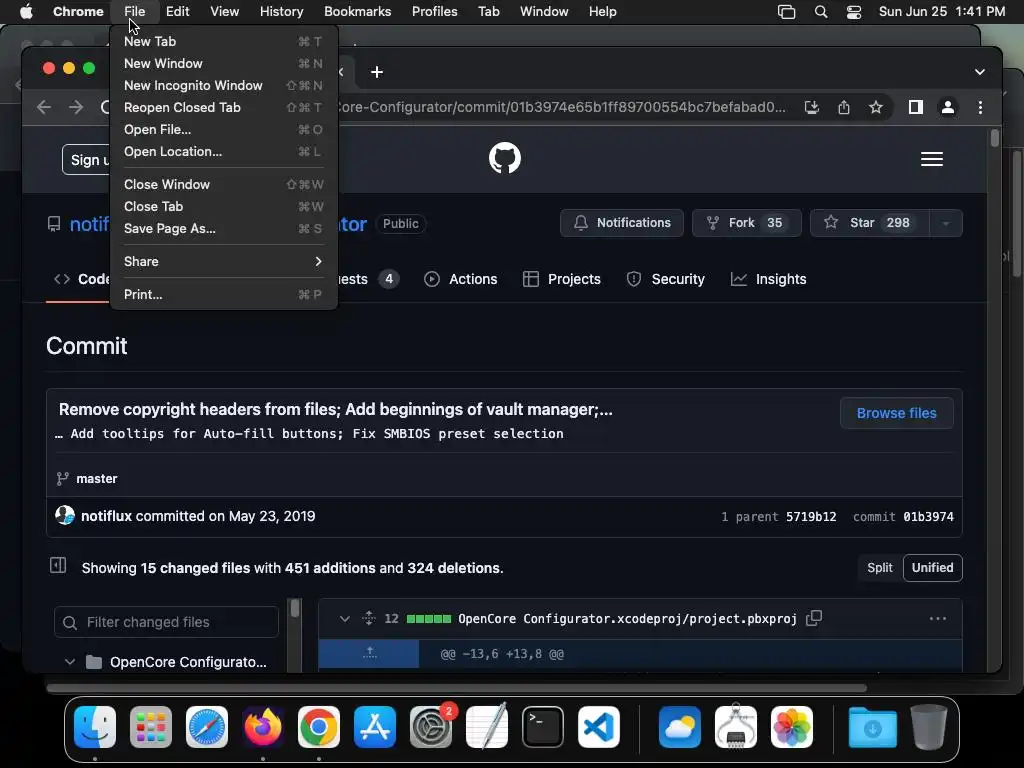Viewport: 1024px width, 768px height.
Task: Open the Edit menu in menu bar
Action: coord(177,12)
